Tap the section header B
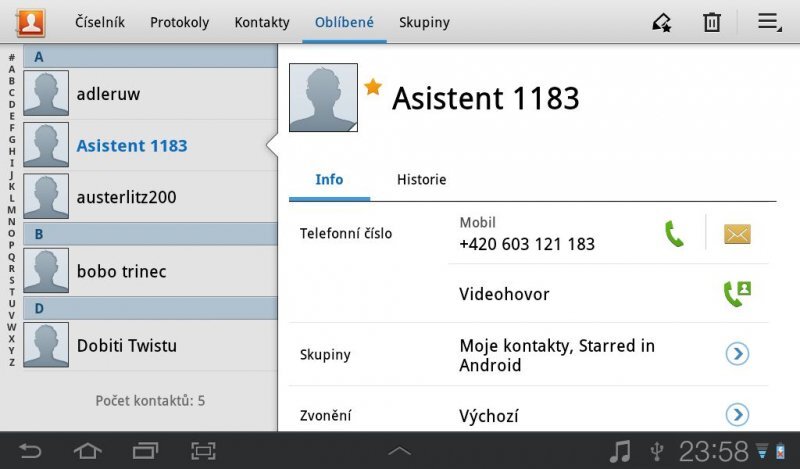The image size is (800, 469). pyautogui.click(x=150, y=234)
